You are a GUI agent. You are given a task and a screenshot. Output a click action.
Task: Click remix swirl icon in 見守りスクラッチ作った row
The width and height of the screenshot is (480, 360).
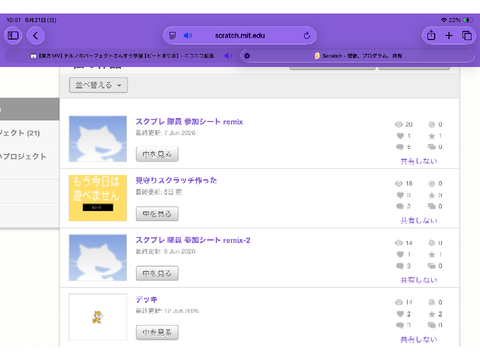pos(432,183)
